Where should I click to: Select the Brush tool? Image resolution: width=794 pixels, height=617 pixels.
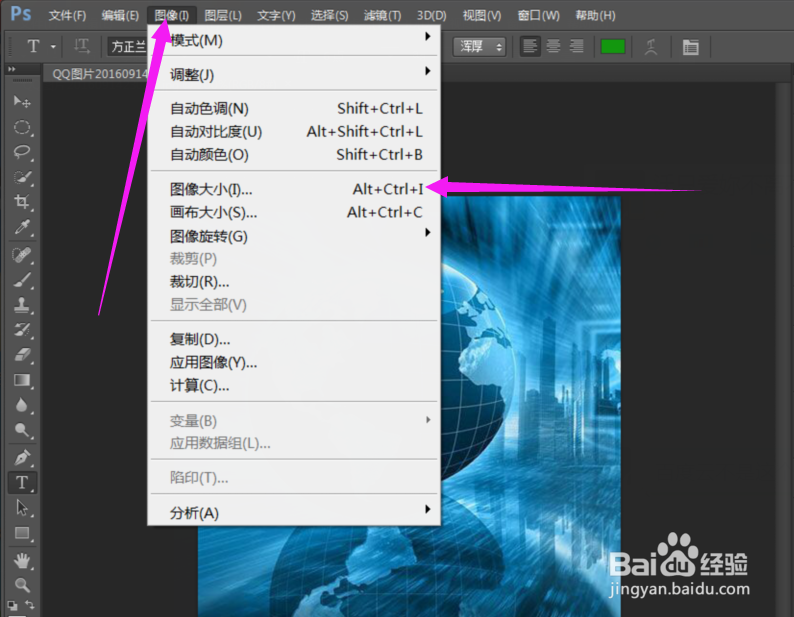22,280
